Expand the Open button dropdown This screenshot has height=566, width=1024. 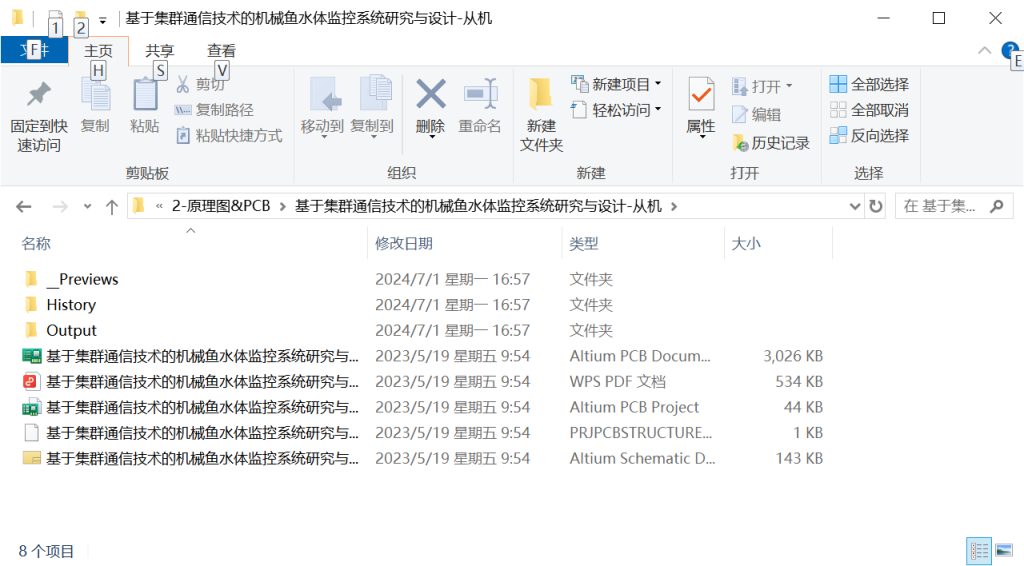pyautogui.click(x=789, y=86)
